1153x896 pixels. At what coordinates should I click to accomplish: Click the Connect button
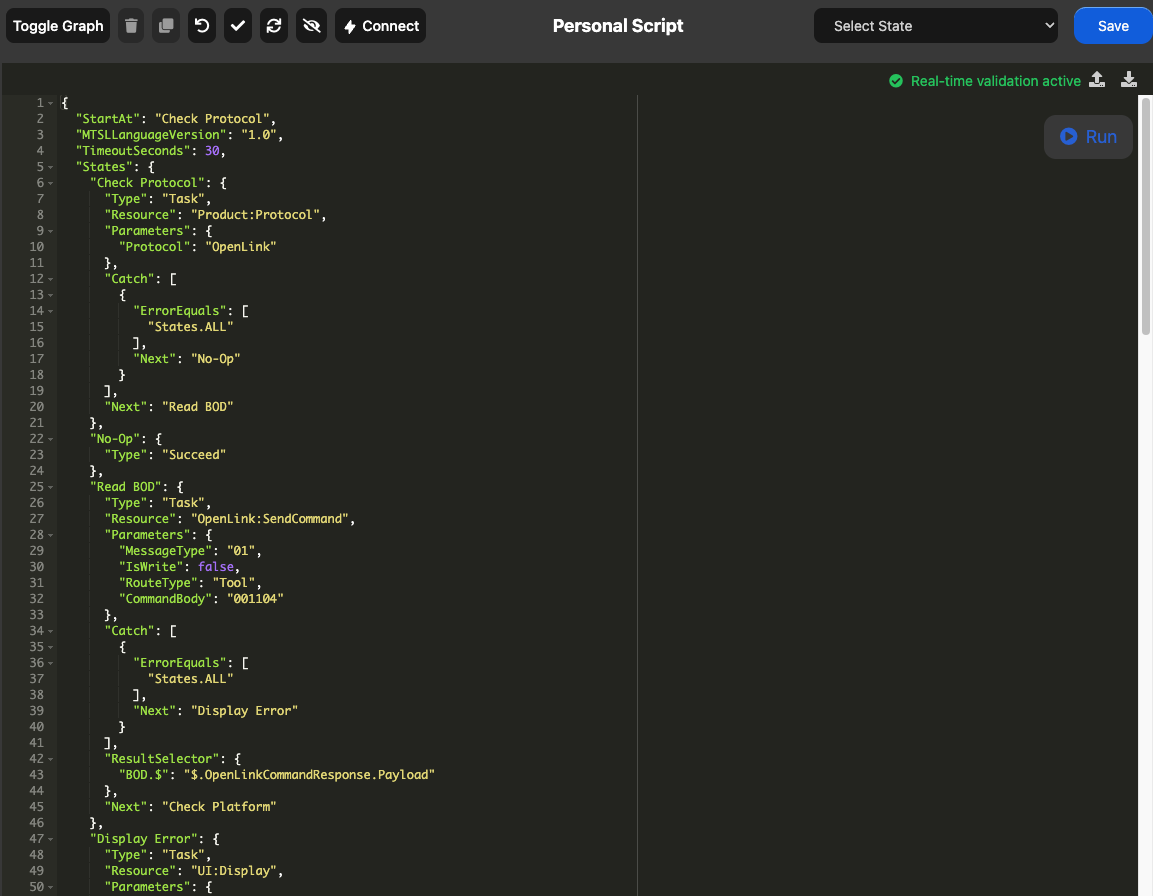380,26
